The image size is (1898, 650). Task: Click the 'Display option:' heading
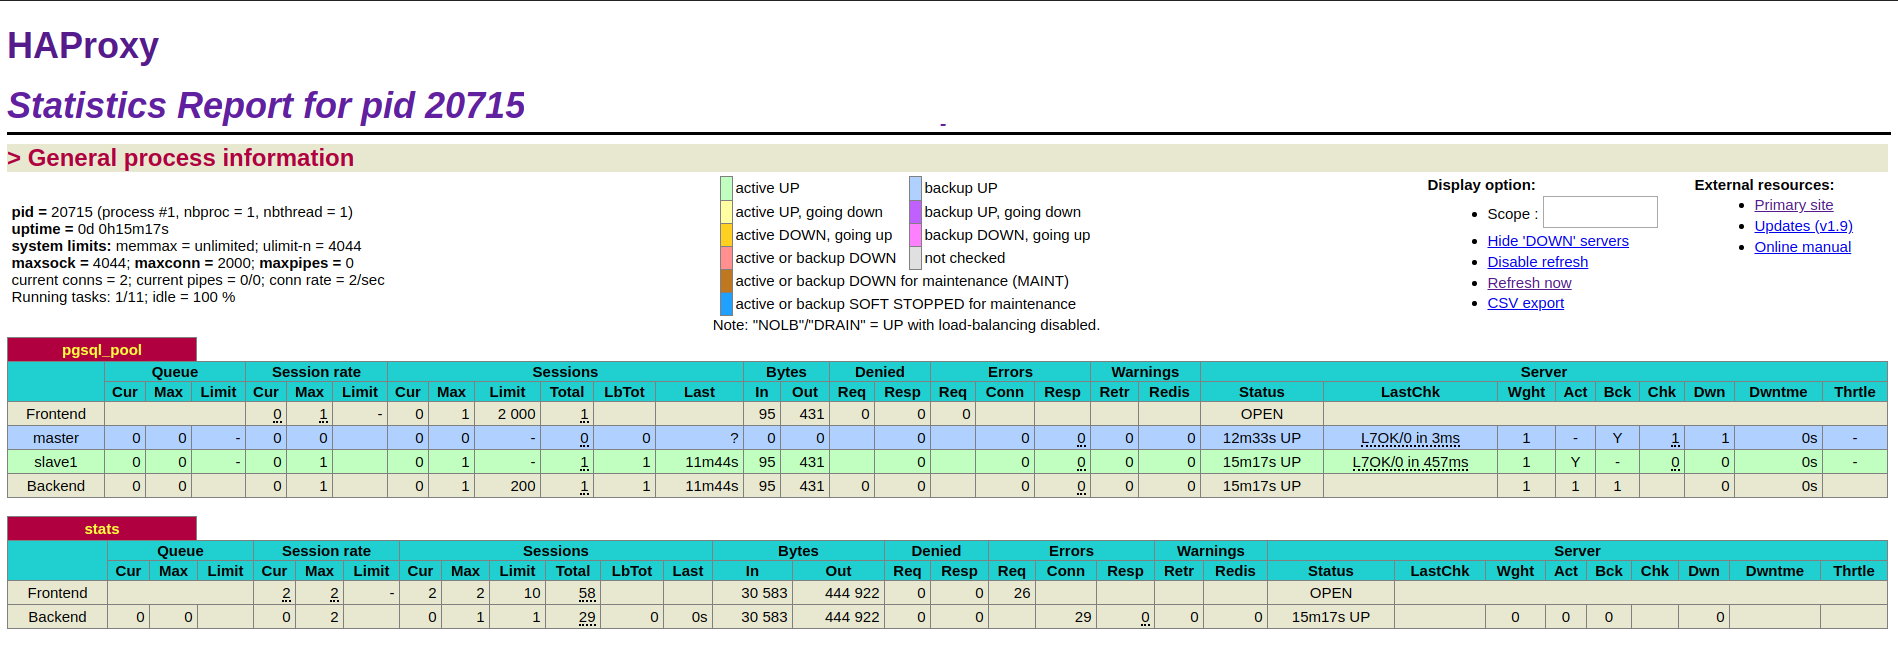point(1481,185)
